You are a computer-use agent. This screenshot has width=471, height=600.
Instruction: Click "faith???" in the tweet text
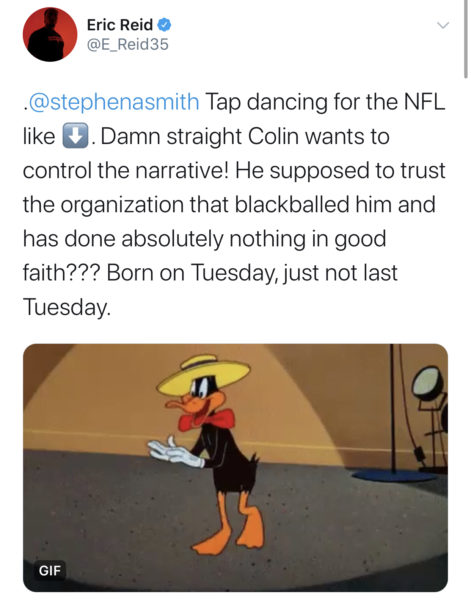[62, 273]
